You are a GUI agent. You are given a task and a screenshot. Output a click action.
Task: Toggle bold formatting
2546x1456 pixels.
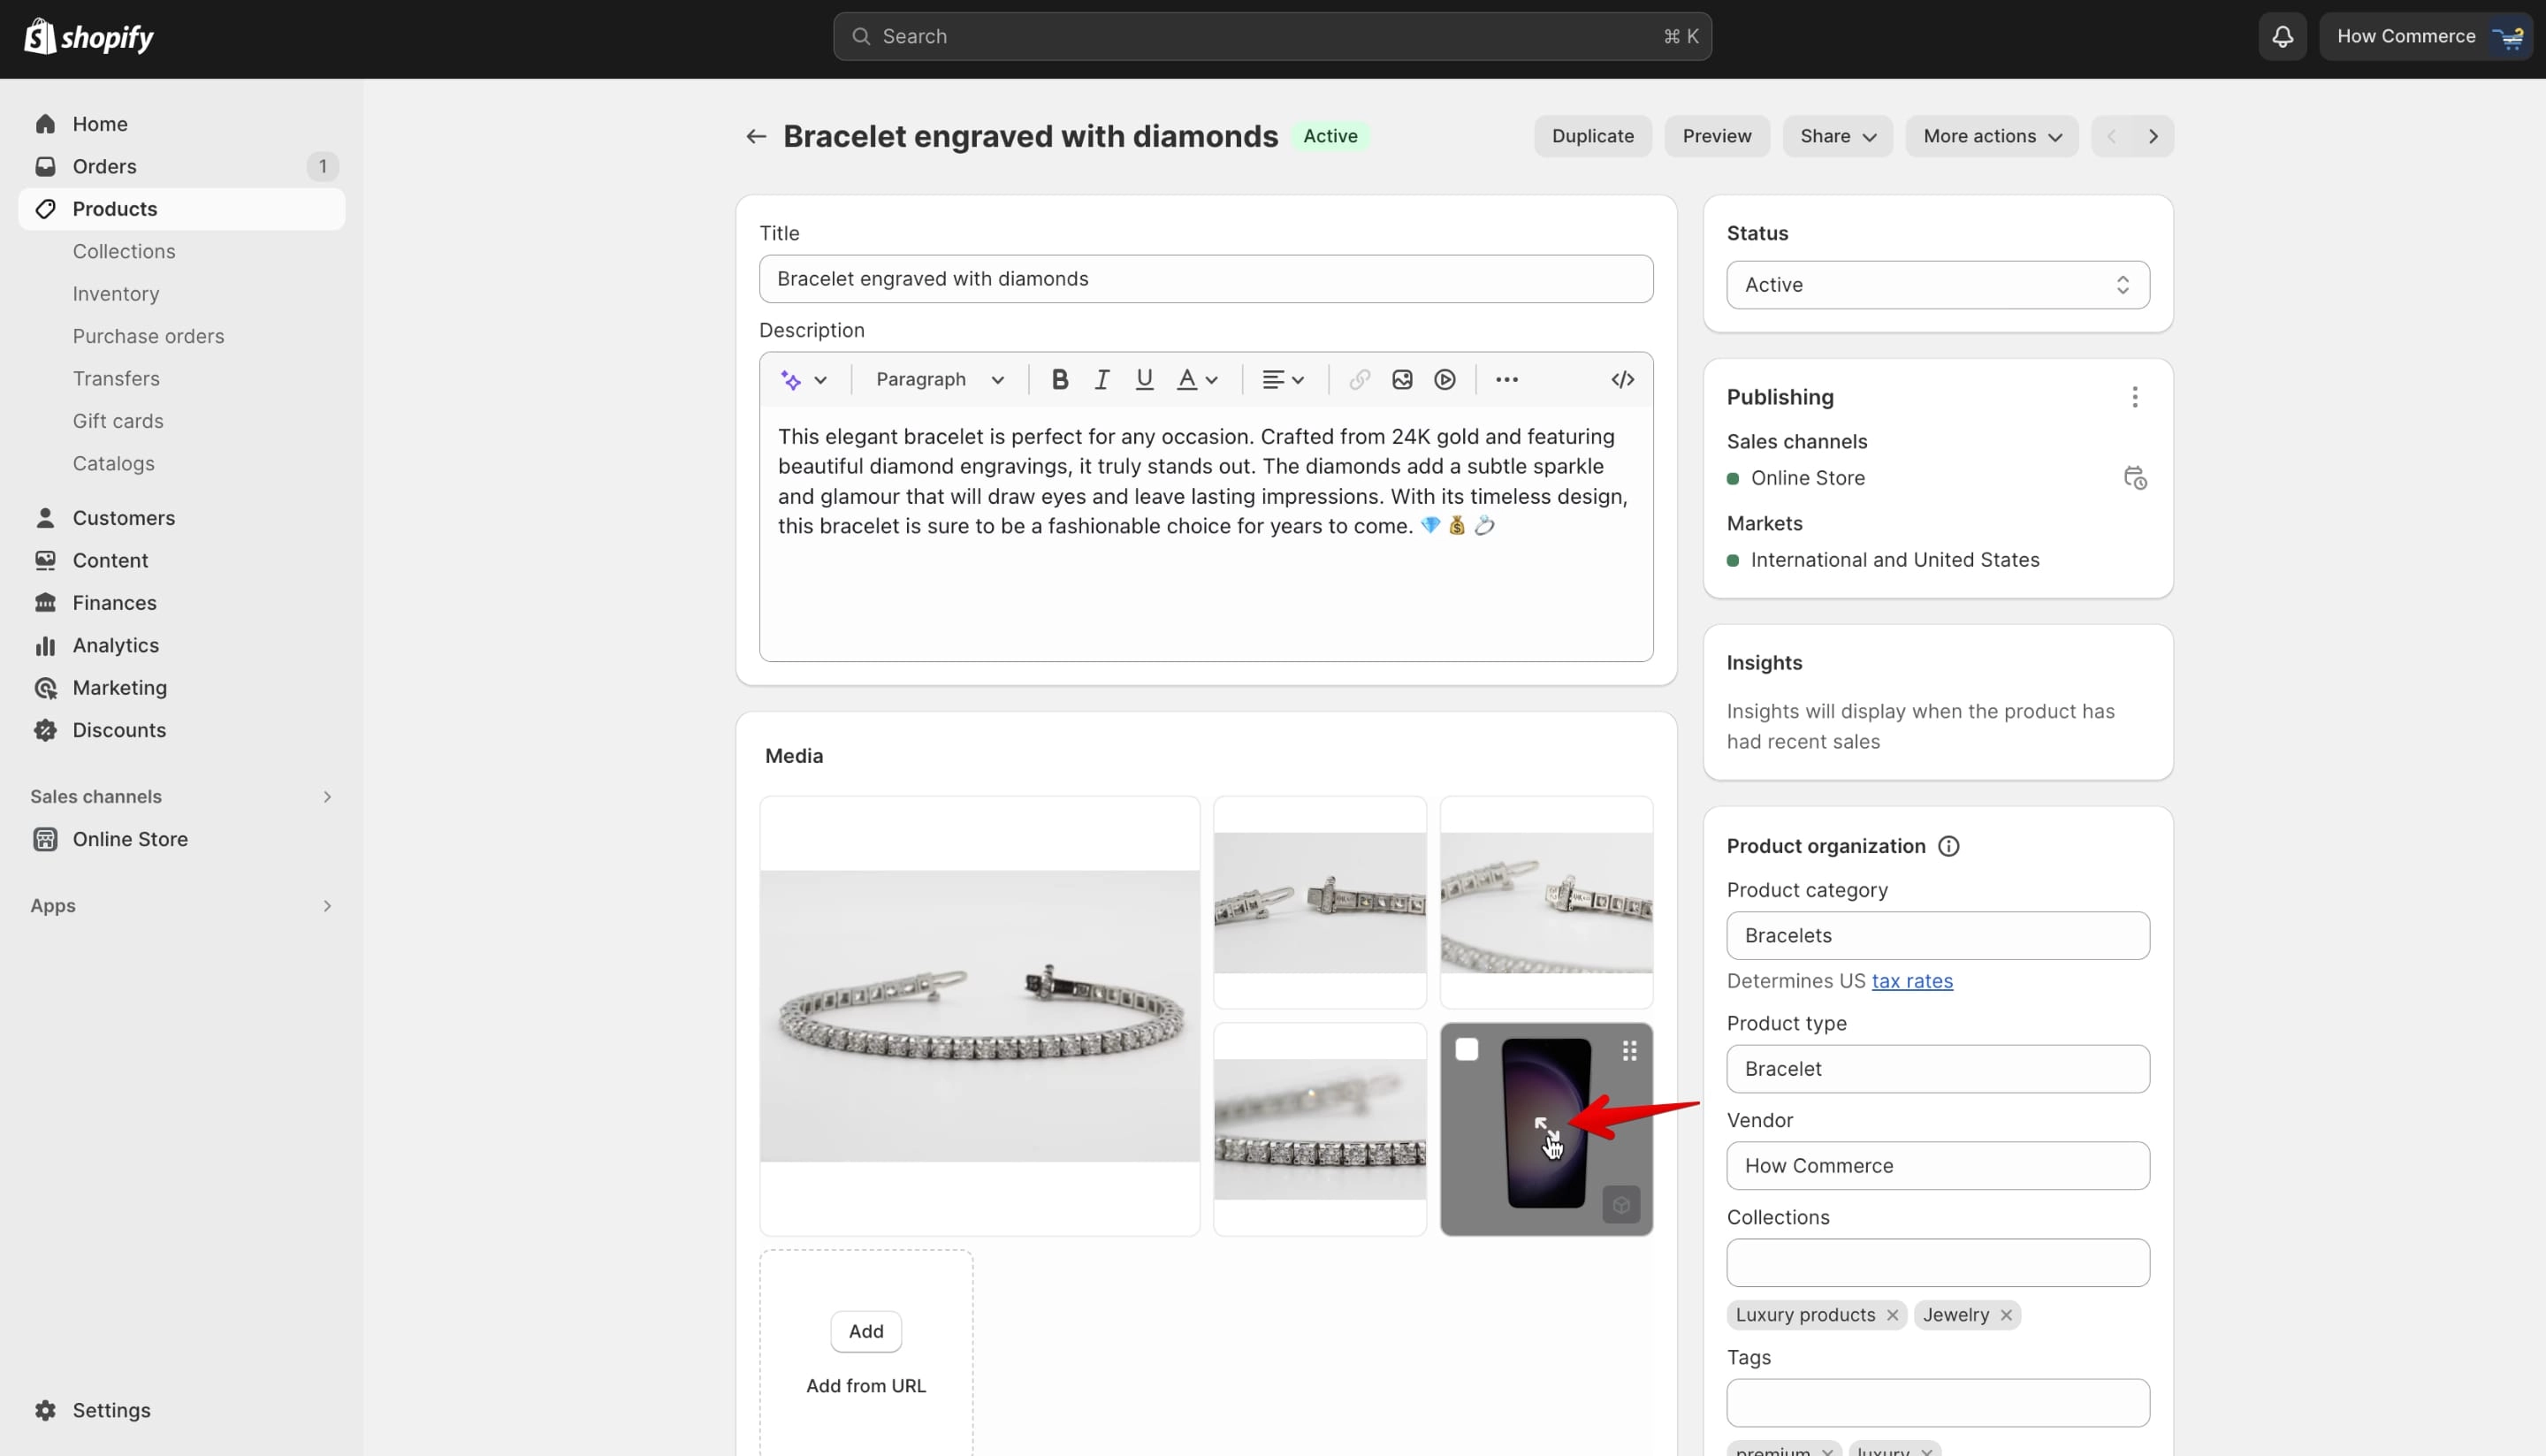coord(1060,380)
